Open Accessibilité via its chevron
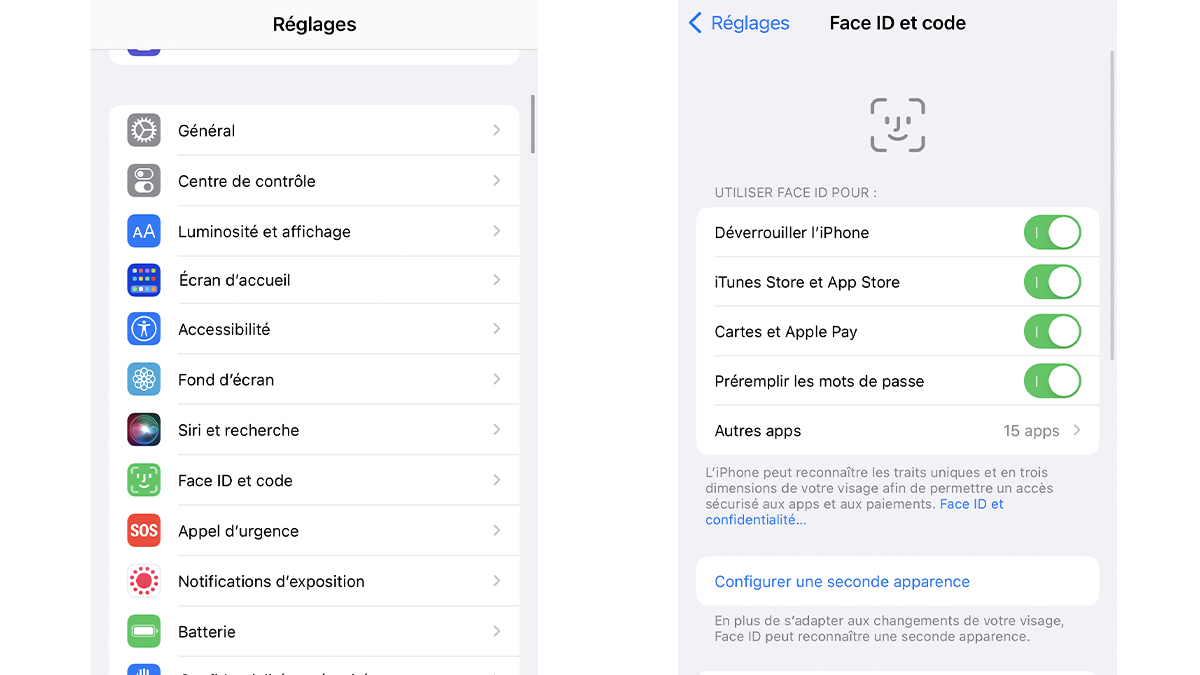 point(497,329)
